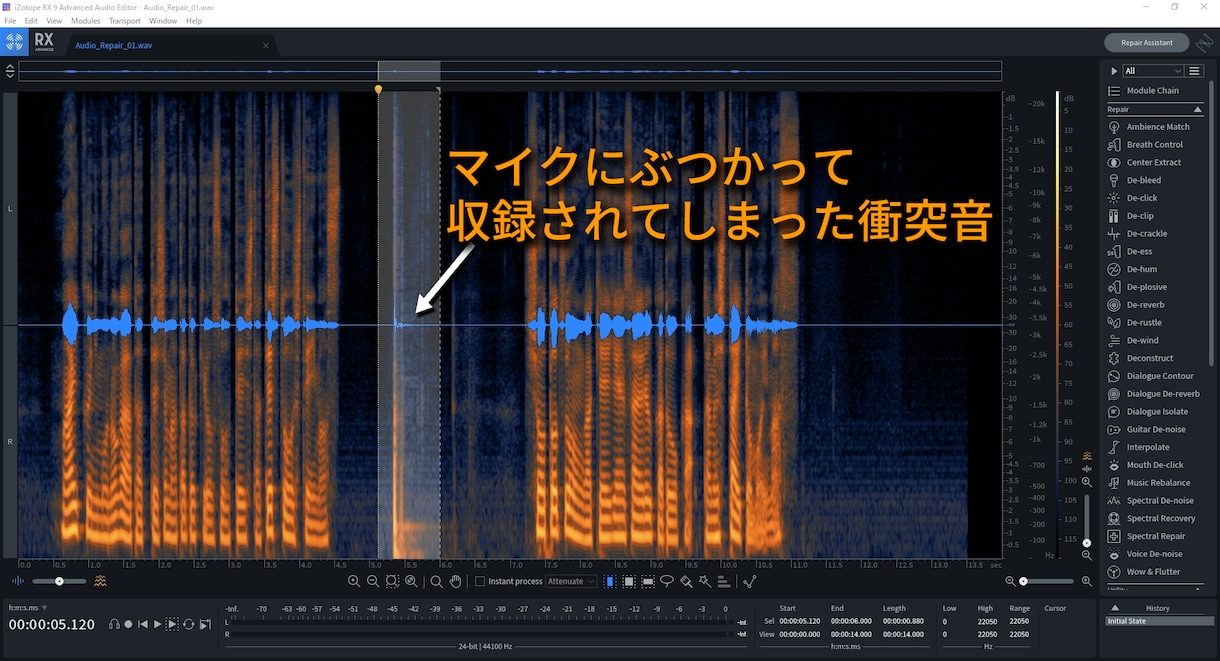Select the lasso selection tool

tap(667, 581)
